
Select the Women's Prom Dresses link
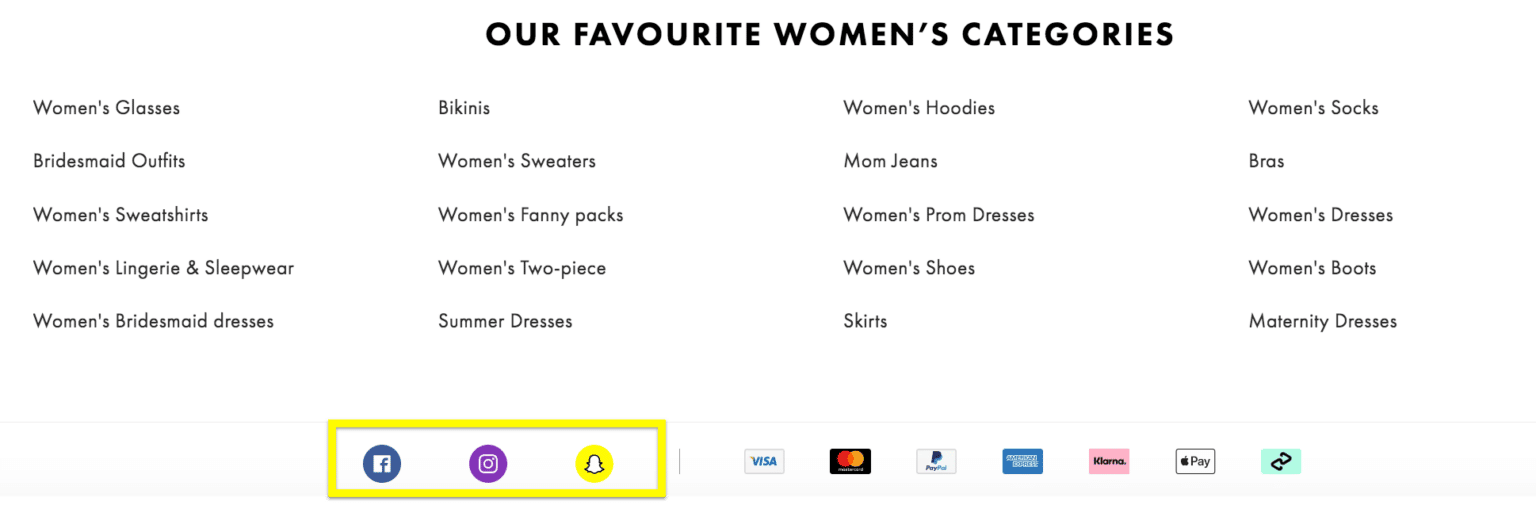[x=939, y=215]
